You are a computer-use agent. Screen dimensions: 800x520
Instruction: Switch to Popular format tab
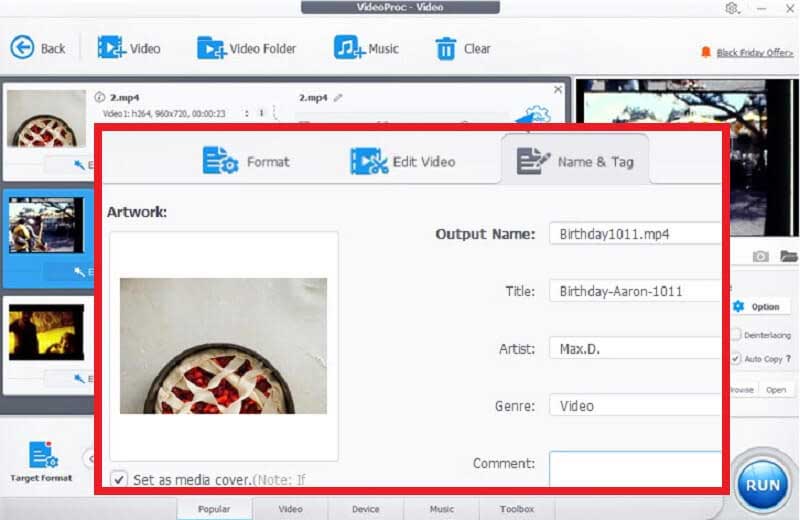pyautogui.click(x=214, y=509)
